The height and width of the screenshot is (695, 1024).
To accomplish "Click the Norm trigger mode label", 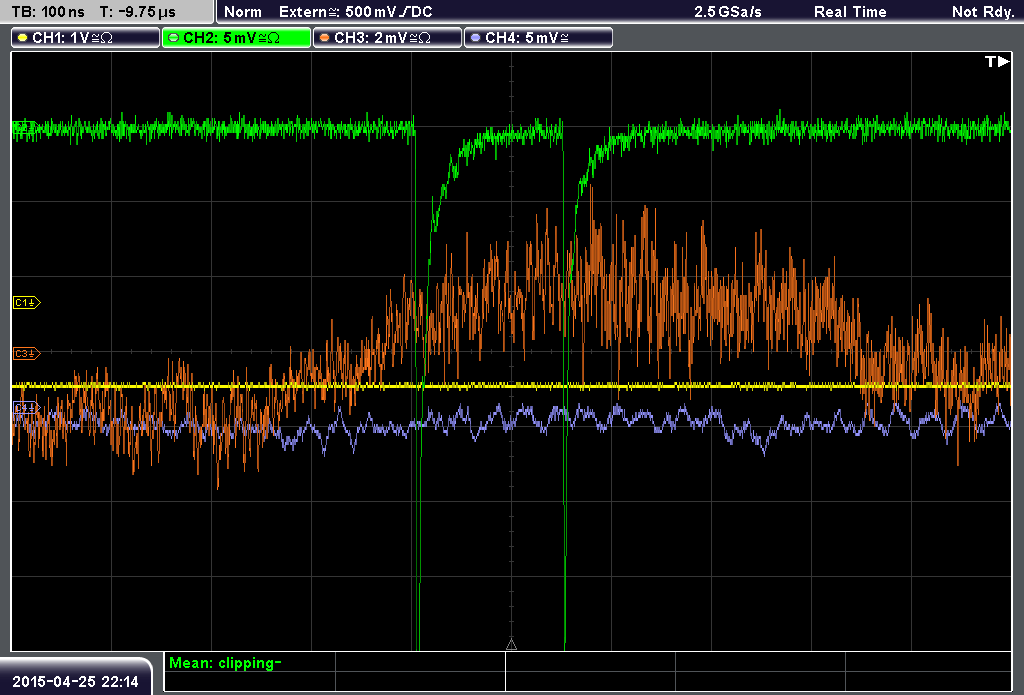I will [x=243, y=12].
